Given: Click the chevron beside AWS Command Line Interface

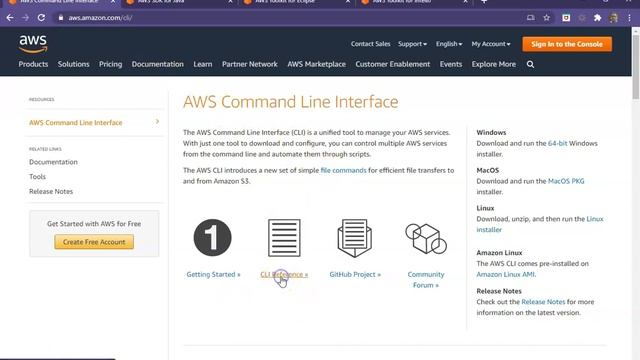Looking at the screenshot, I should [157, 122].
